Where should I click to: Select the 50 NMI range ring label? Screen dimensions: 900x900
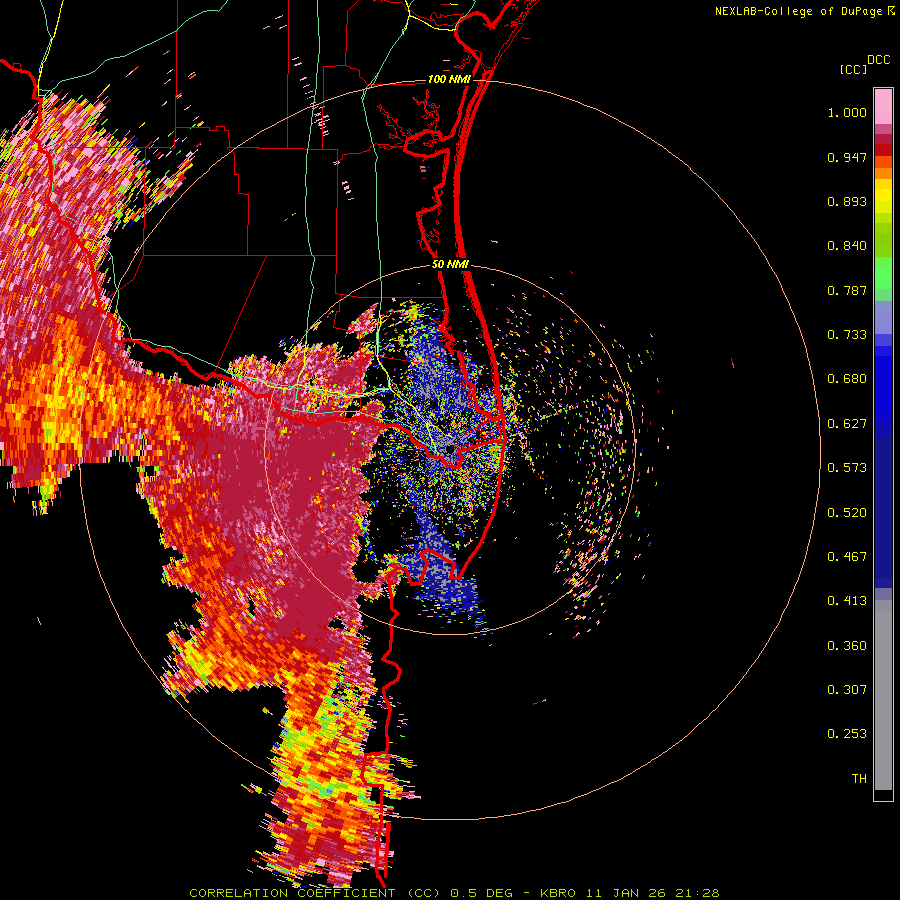tap(450, 264)
